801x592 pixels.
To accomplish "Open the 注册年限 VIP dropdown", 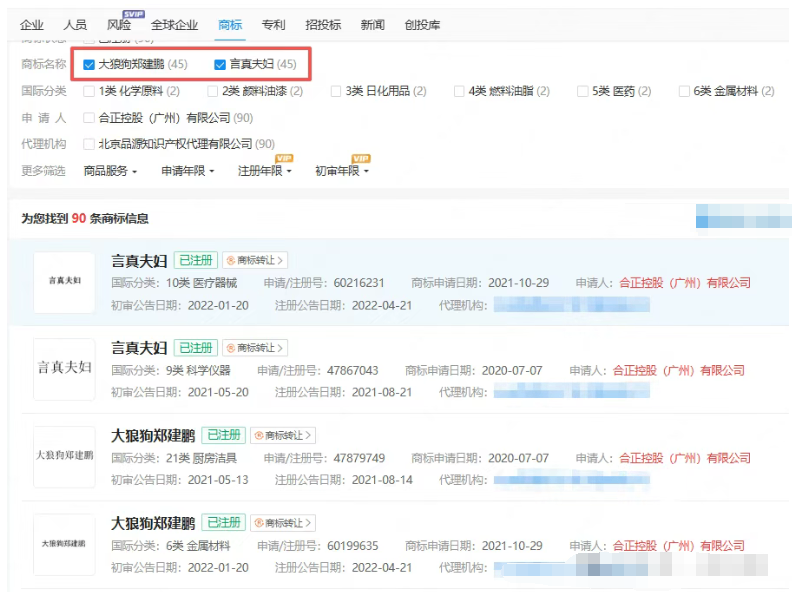I will point(265,171).
